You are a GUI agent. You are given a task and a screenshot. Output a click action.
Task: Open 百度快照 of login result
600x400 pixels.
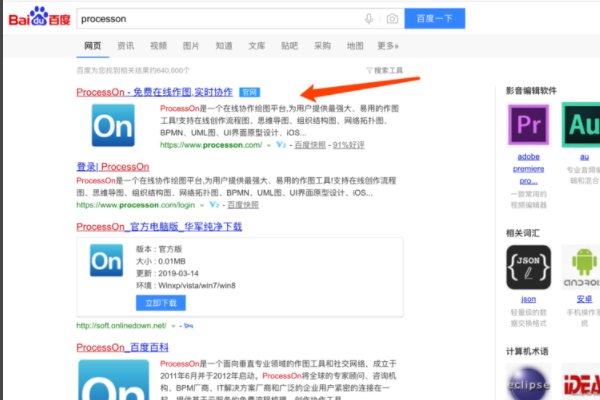pyautogui.click(x=243, y=205)
